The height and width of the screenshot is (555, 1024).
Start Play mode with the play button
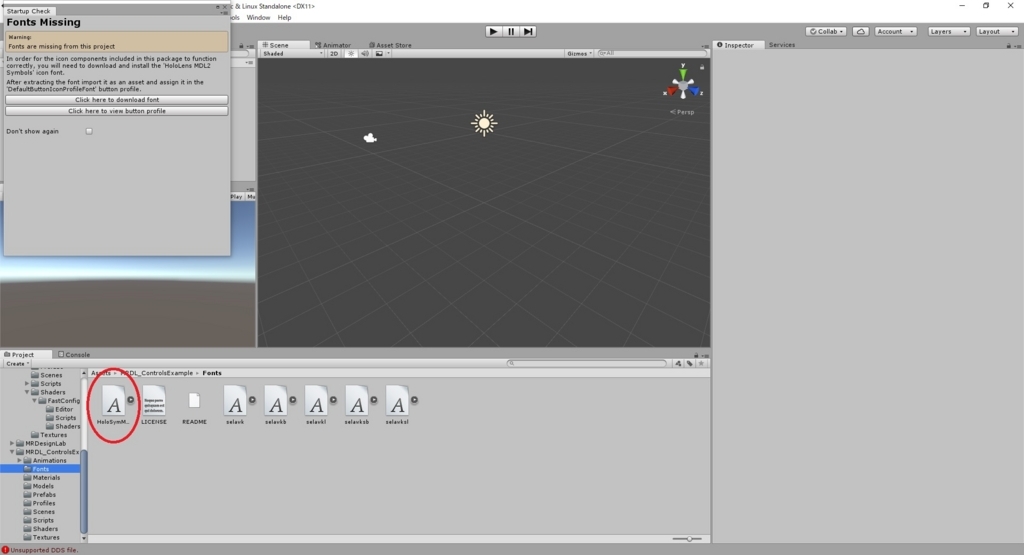click(x=494, y=31)
